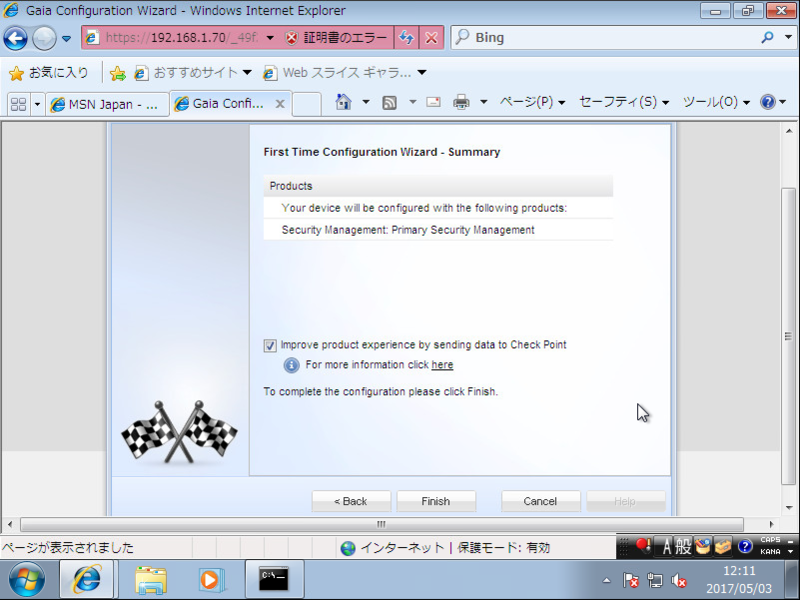Viewport: 800px width, 600px height.
Task: Click the IME help question icon
Action: [745, 547]
